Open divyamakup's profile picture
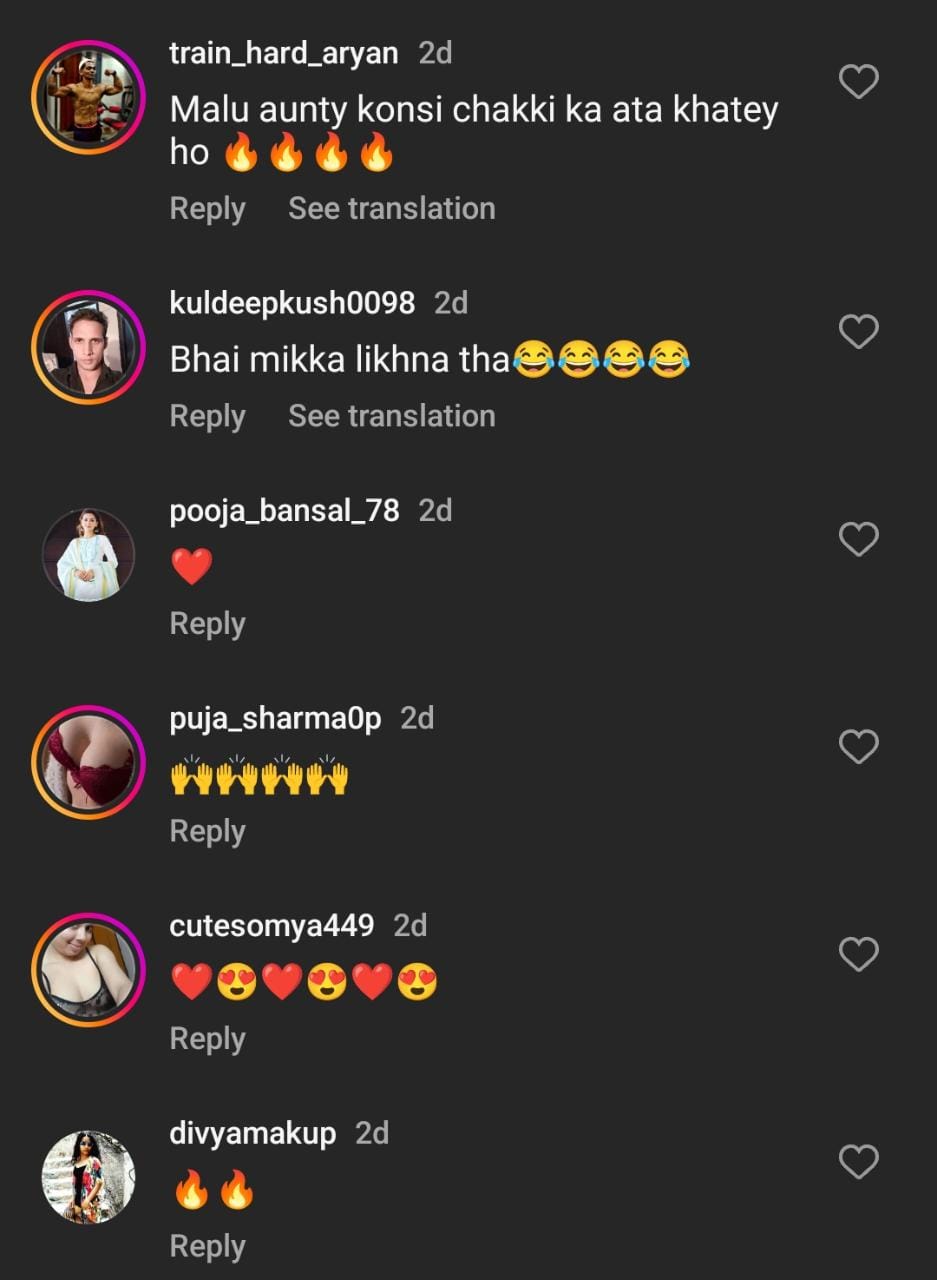937x1280 pixels. click(x=88, y=1177)
